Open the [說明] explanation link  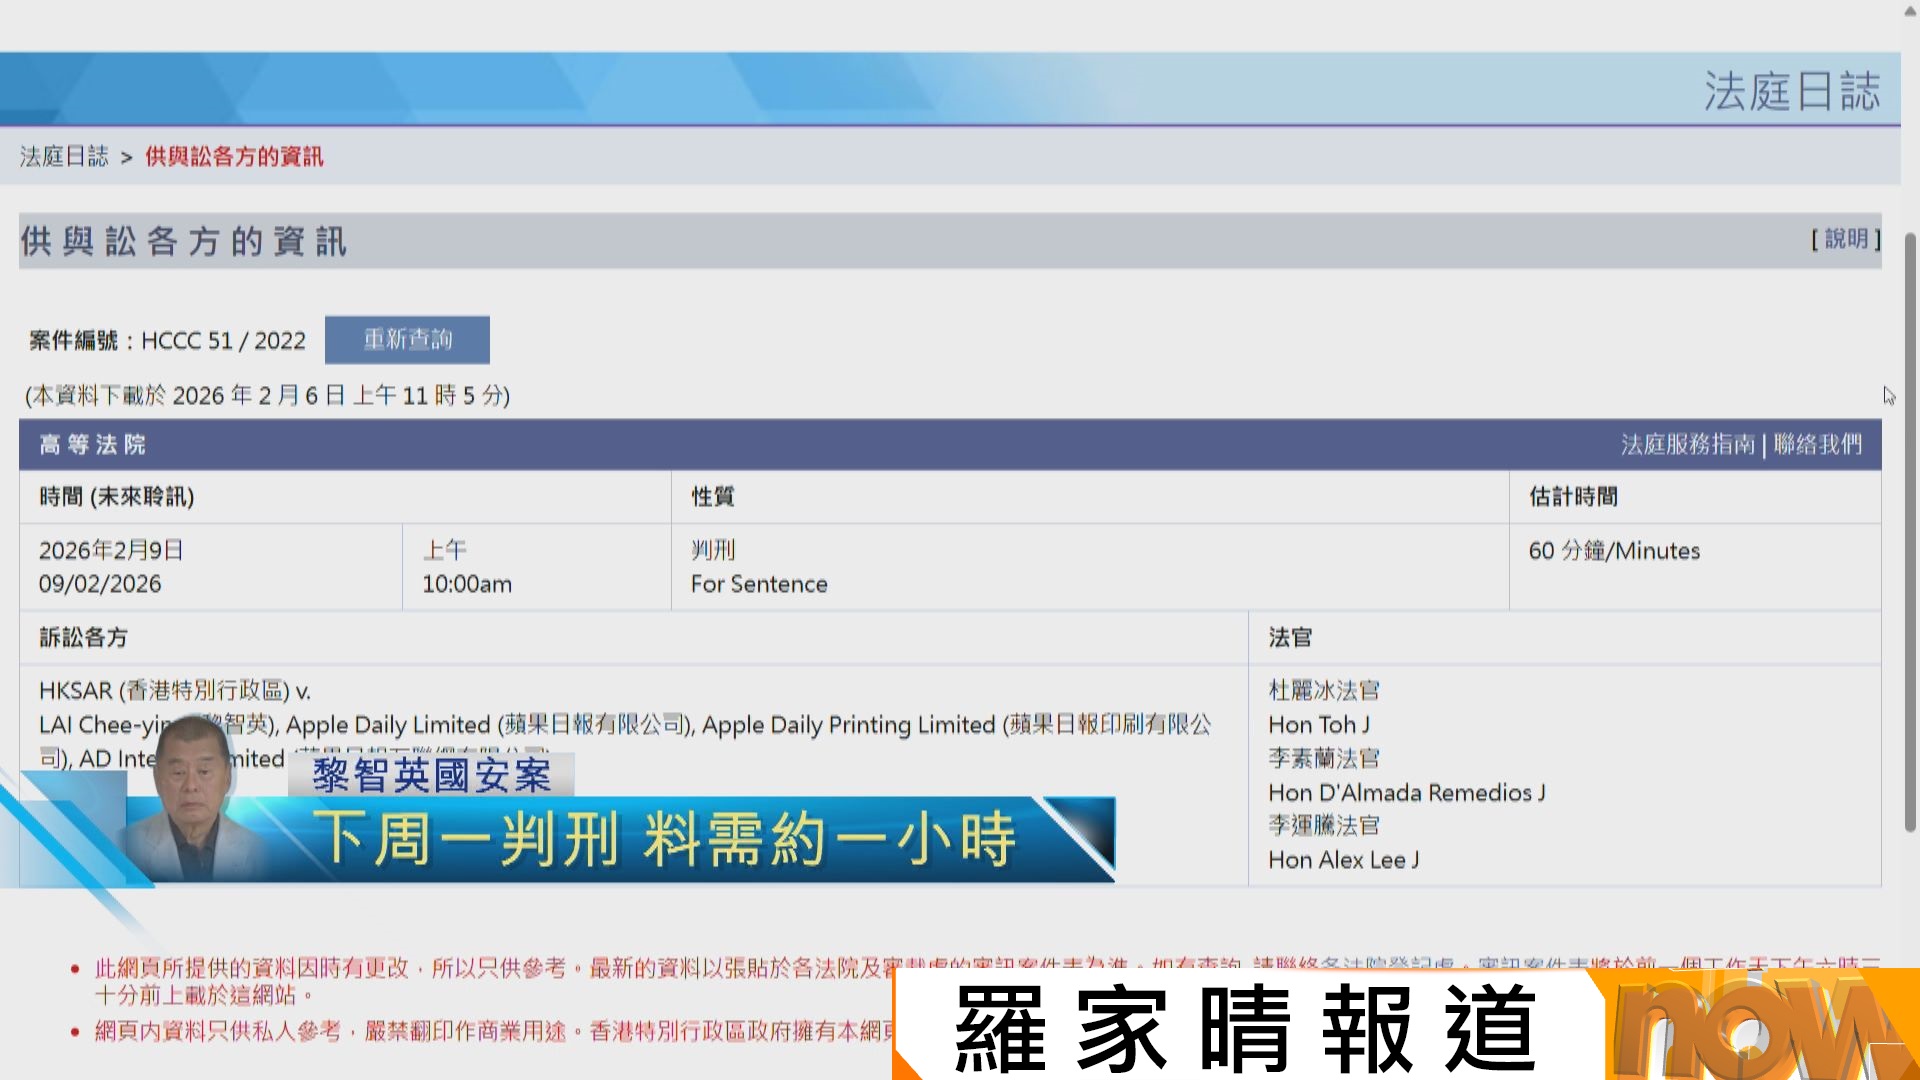(x=1845, y=240)
